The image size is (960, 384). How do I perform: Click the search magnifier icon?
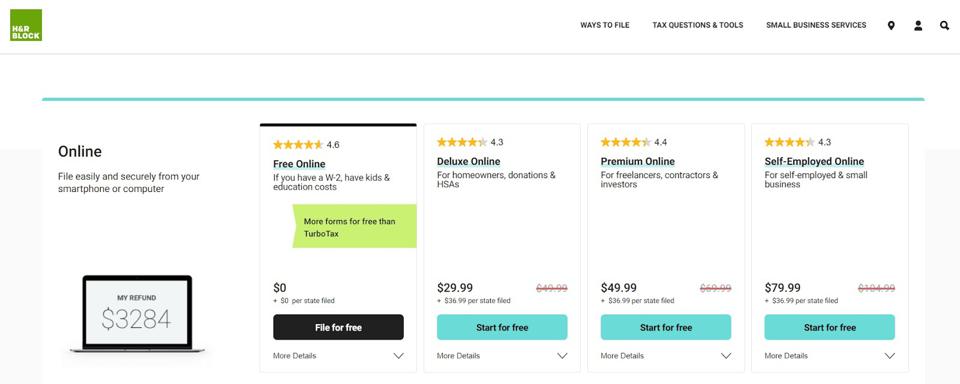[x=945, y=25]
